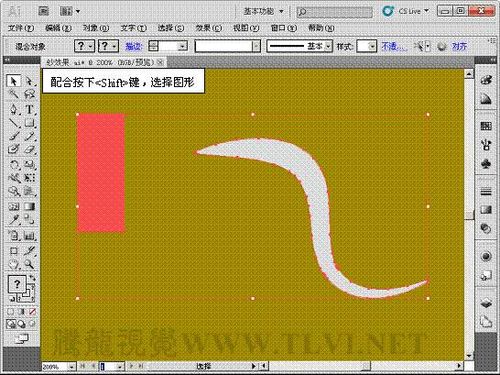
Task: Open the 文件(F) menu
Action: pyautogui.click(x=21, y=28)
